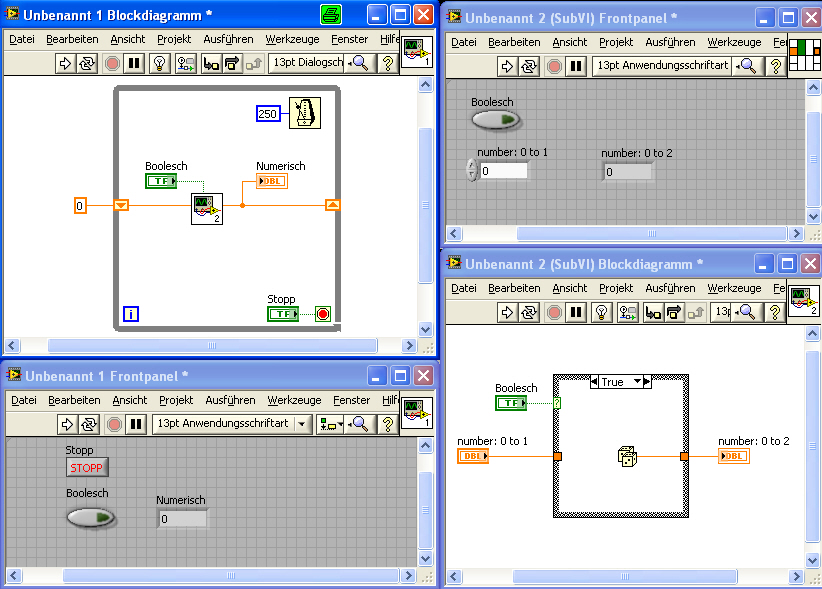Open Werkzeuge menu in Unbenannt 1 Frontpanel

click(x=294, y=400)
